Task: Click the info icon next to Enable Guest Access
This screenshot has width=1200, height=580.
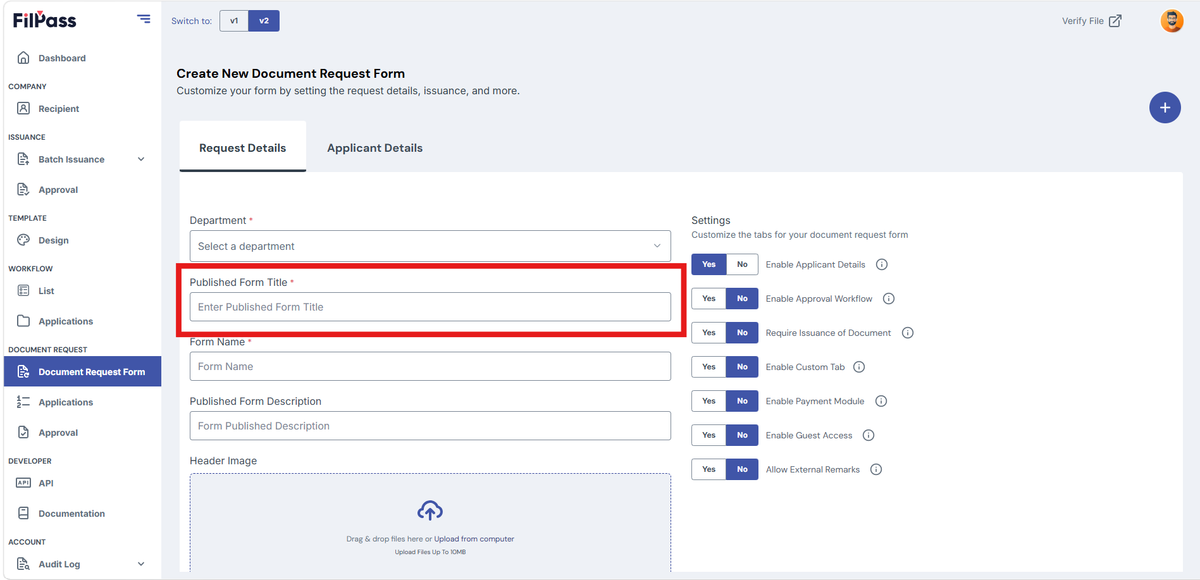Action: tap(868, 435)
